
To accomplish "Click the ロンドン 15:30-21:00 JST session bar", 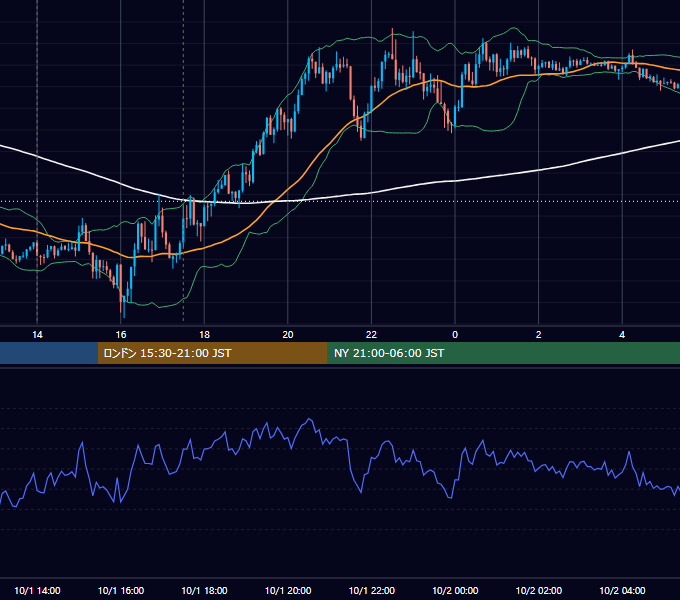I will pyautogui.click(x=212, y=353).
